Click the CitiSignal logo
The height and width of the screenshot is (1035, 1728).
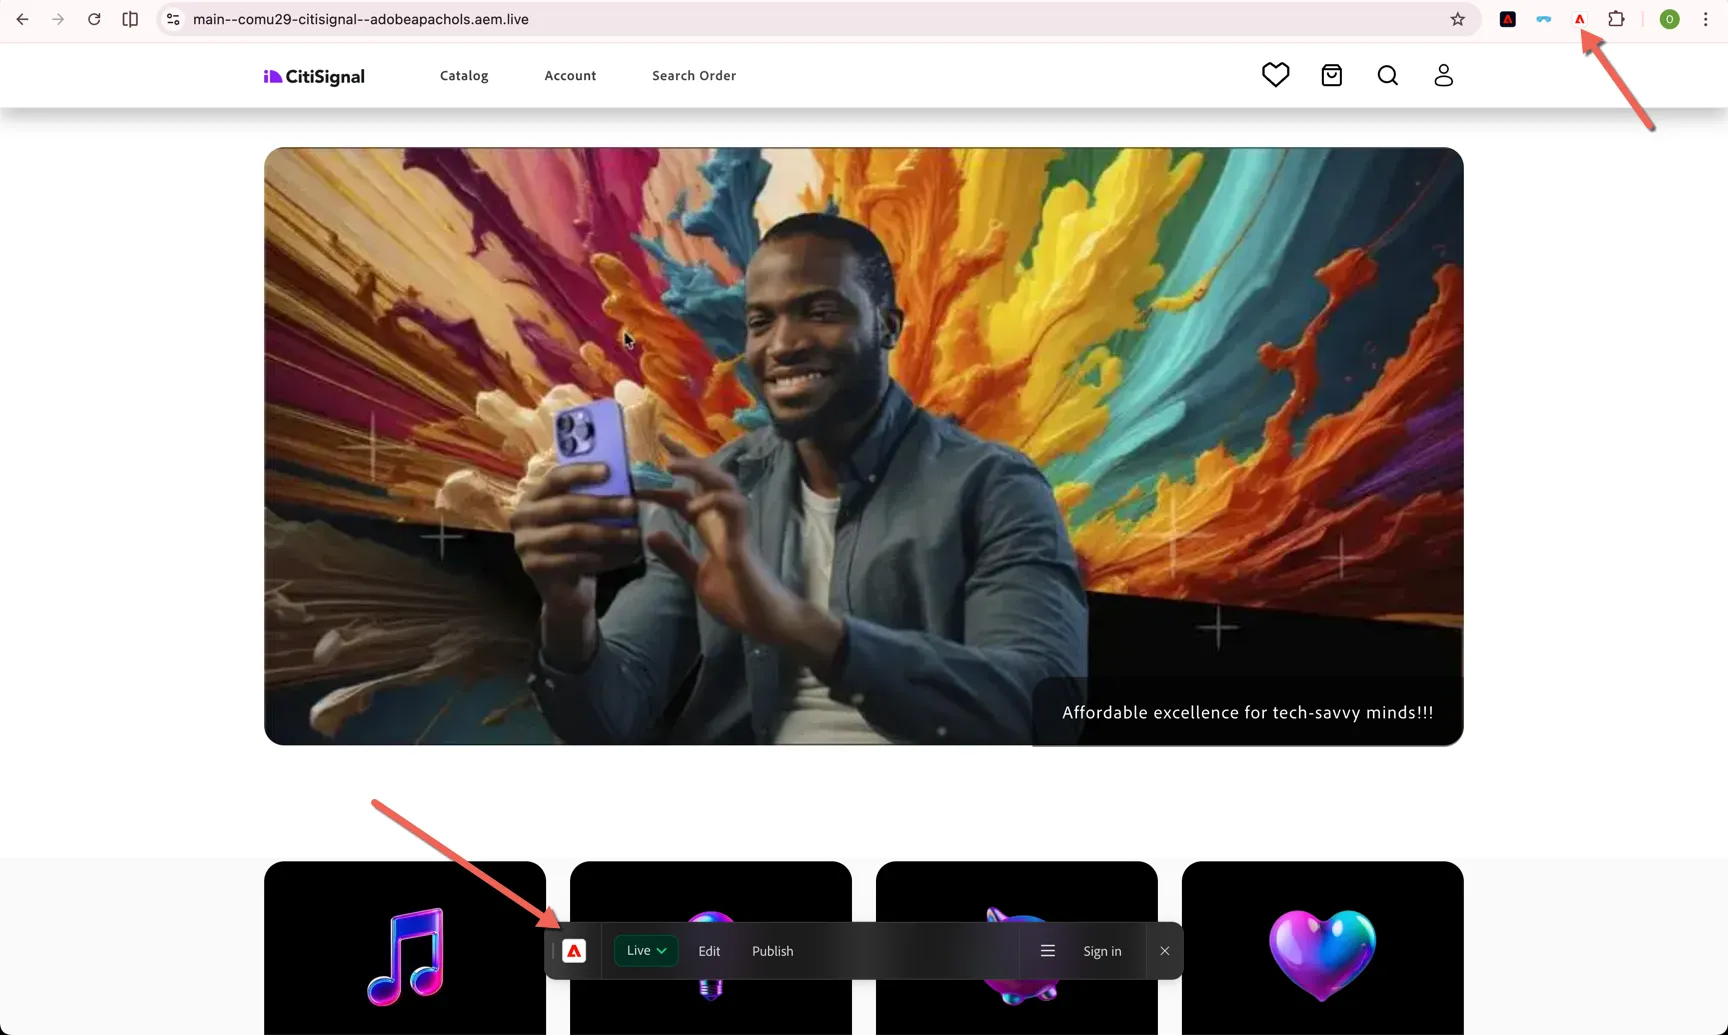(x=314, y=76)
